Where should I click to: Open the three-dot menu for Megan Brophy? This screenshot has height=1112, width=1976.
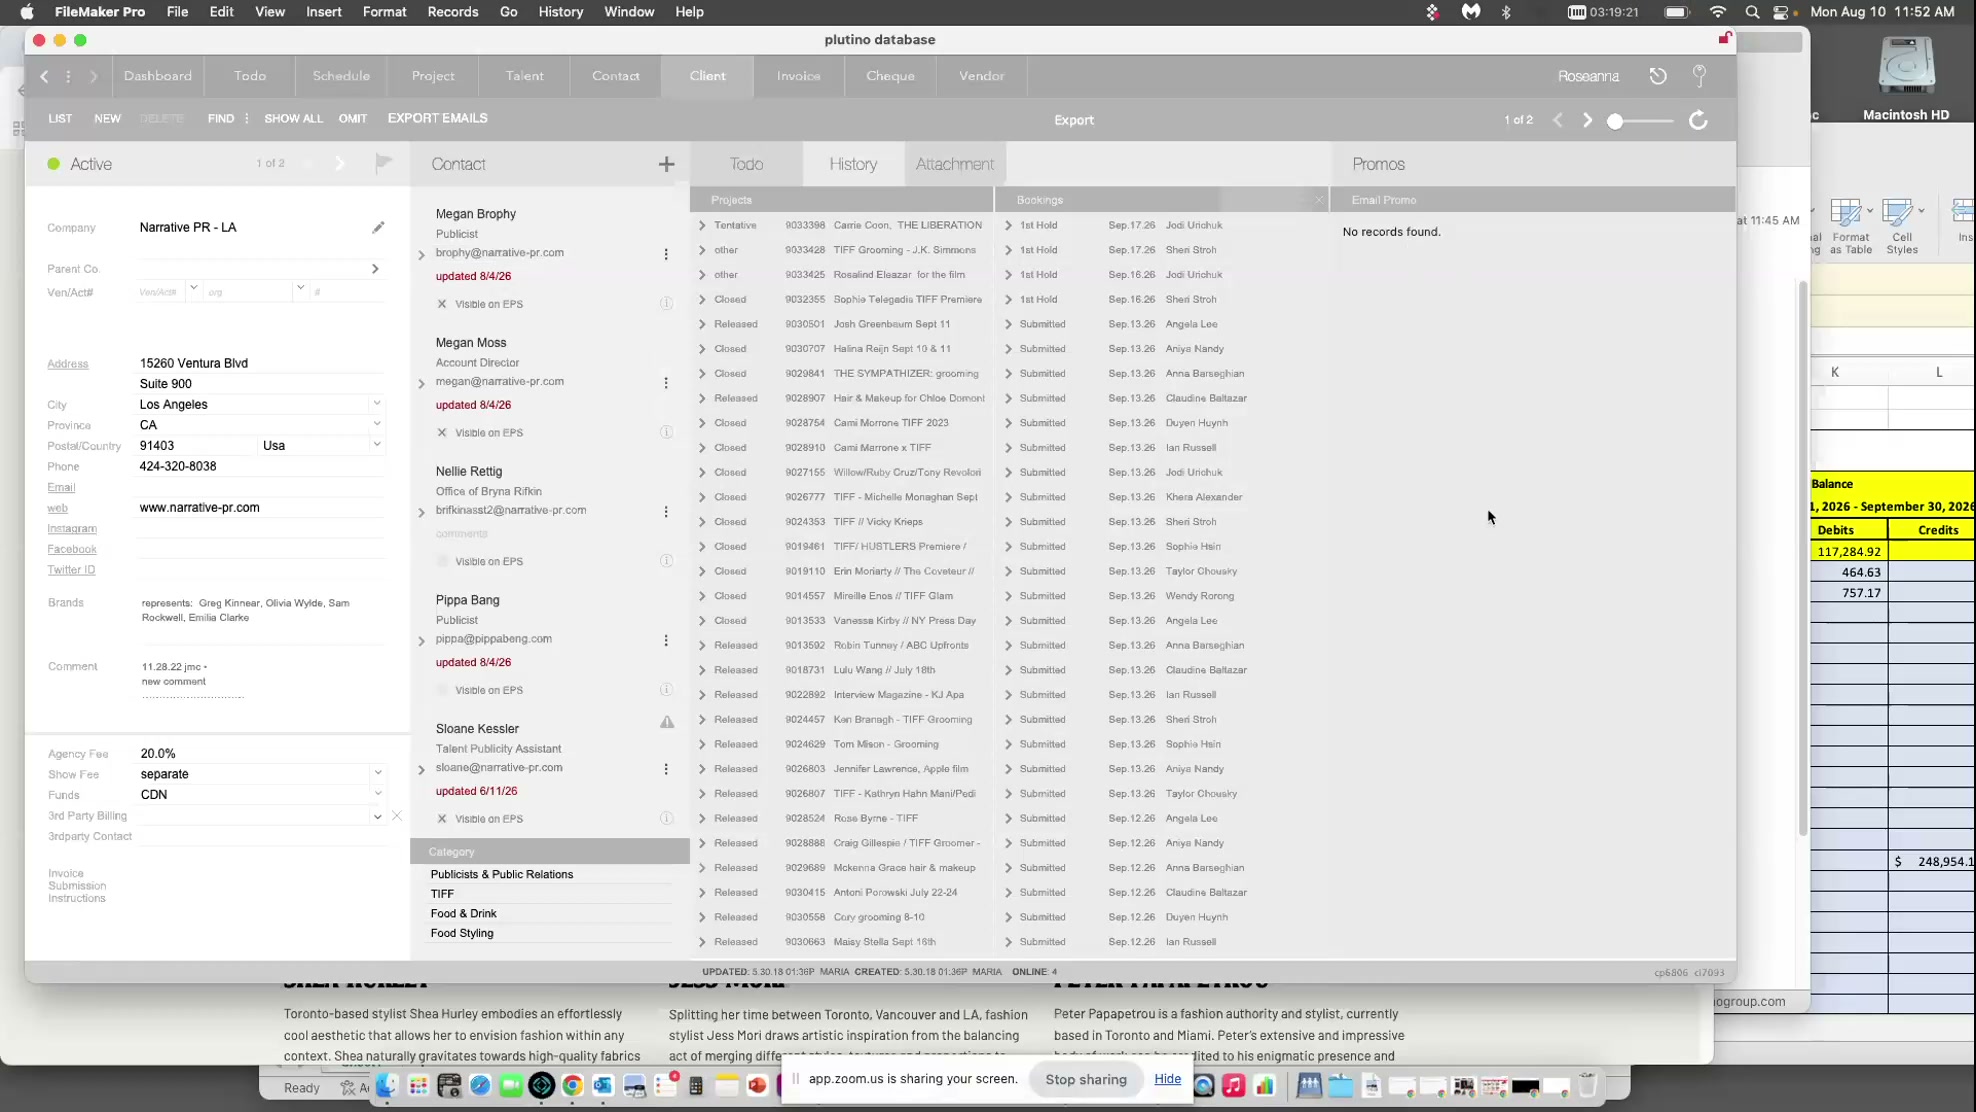click(666, 254)
